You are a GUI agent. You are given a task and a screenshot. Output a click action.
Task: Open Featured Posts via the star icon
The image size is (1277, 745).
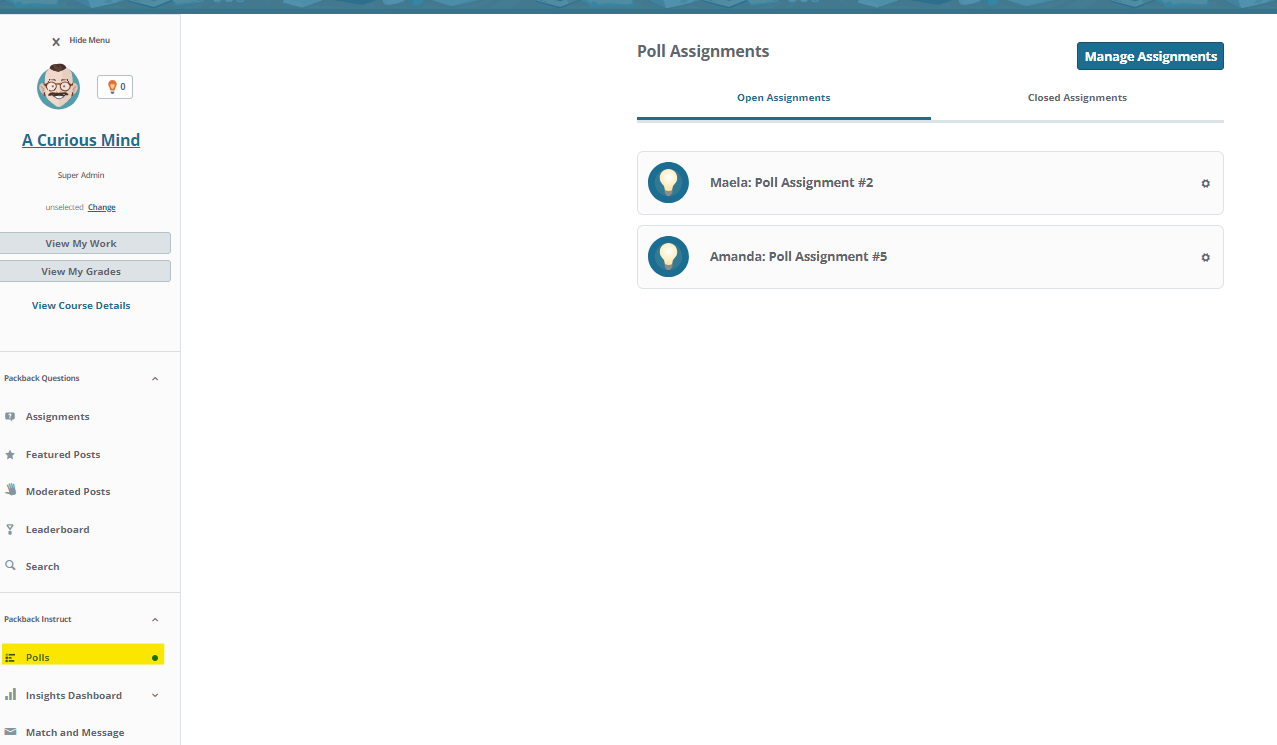pyautogui.click(x=10, y=454)
